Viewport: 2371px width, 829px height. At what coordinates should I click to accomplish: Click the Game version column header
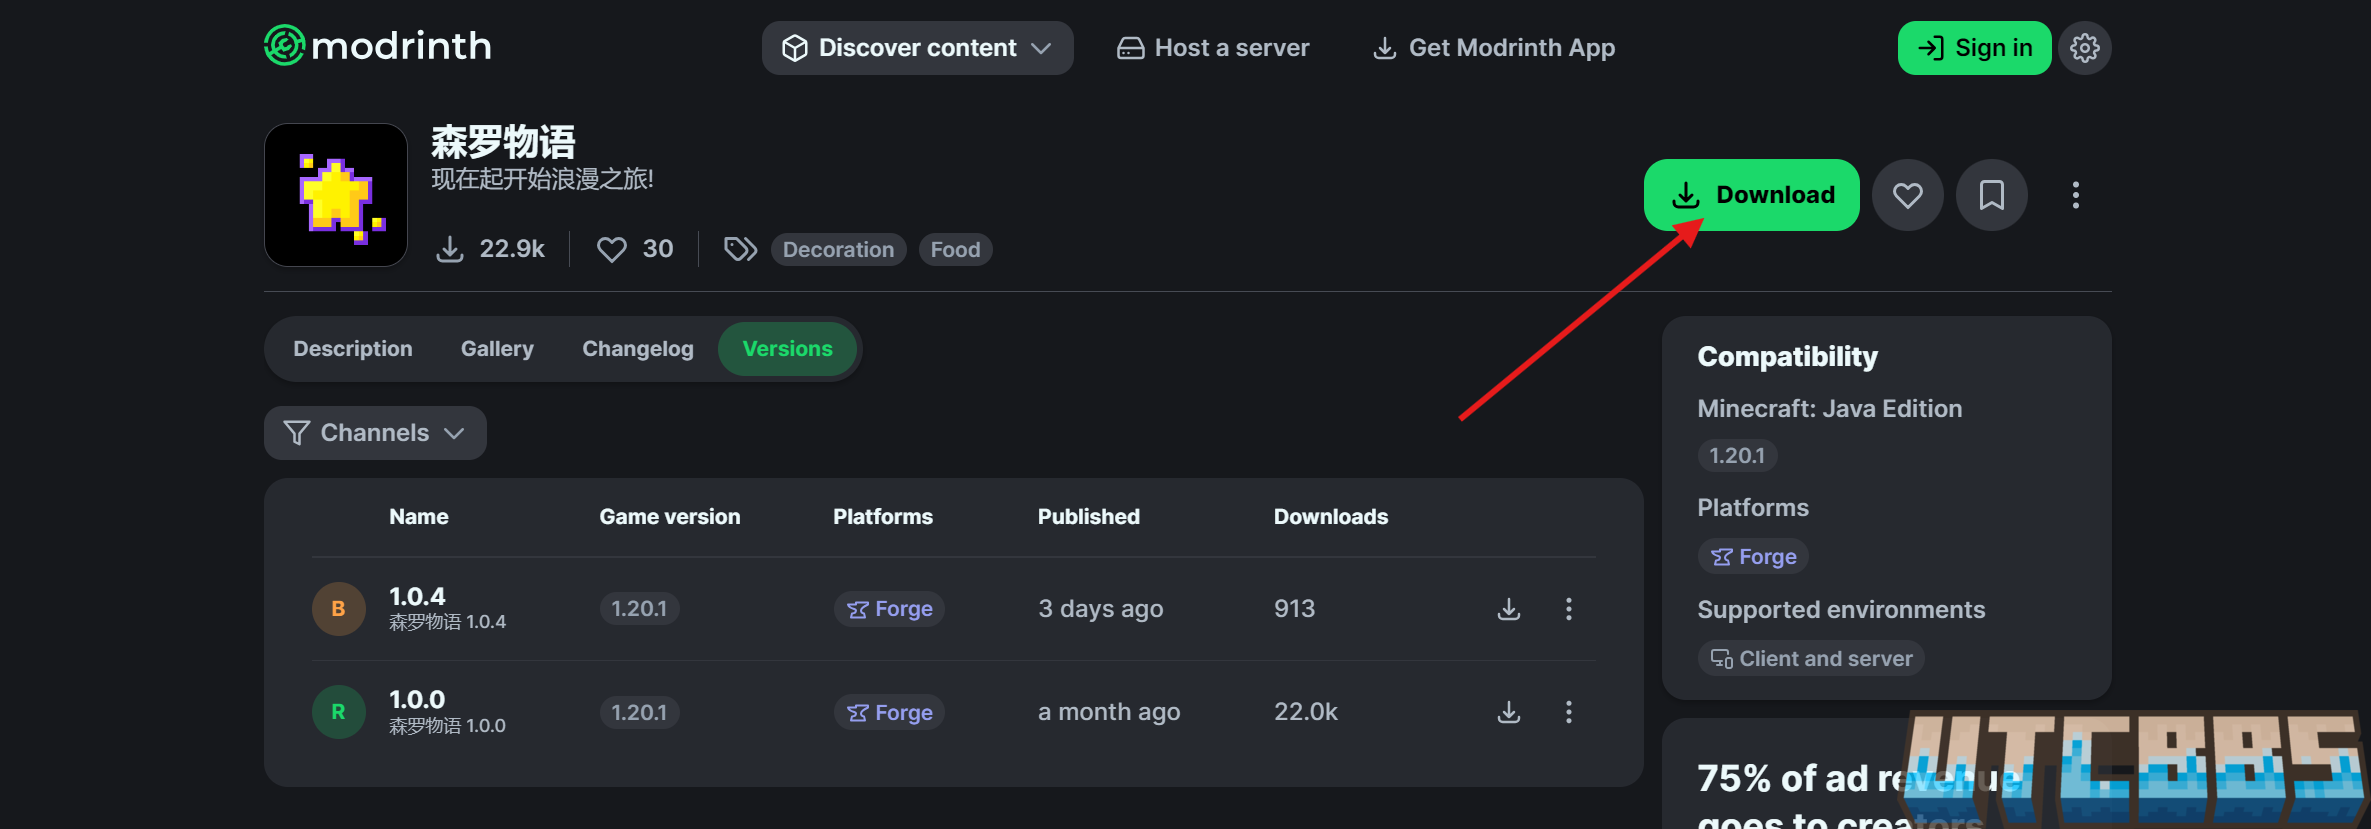pyautogui.click(x=670, y=517)
